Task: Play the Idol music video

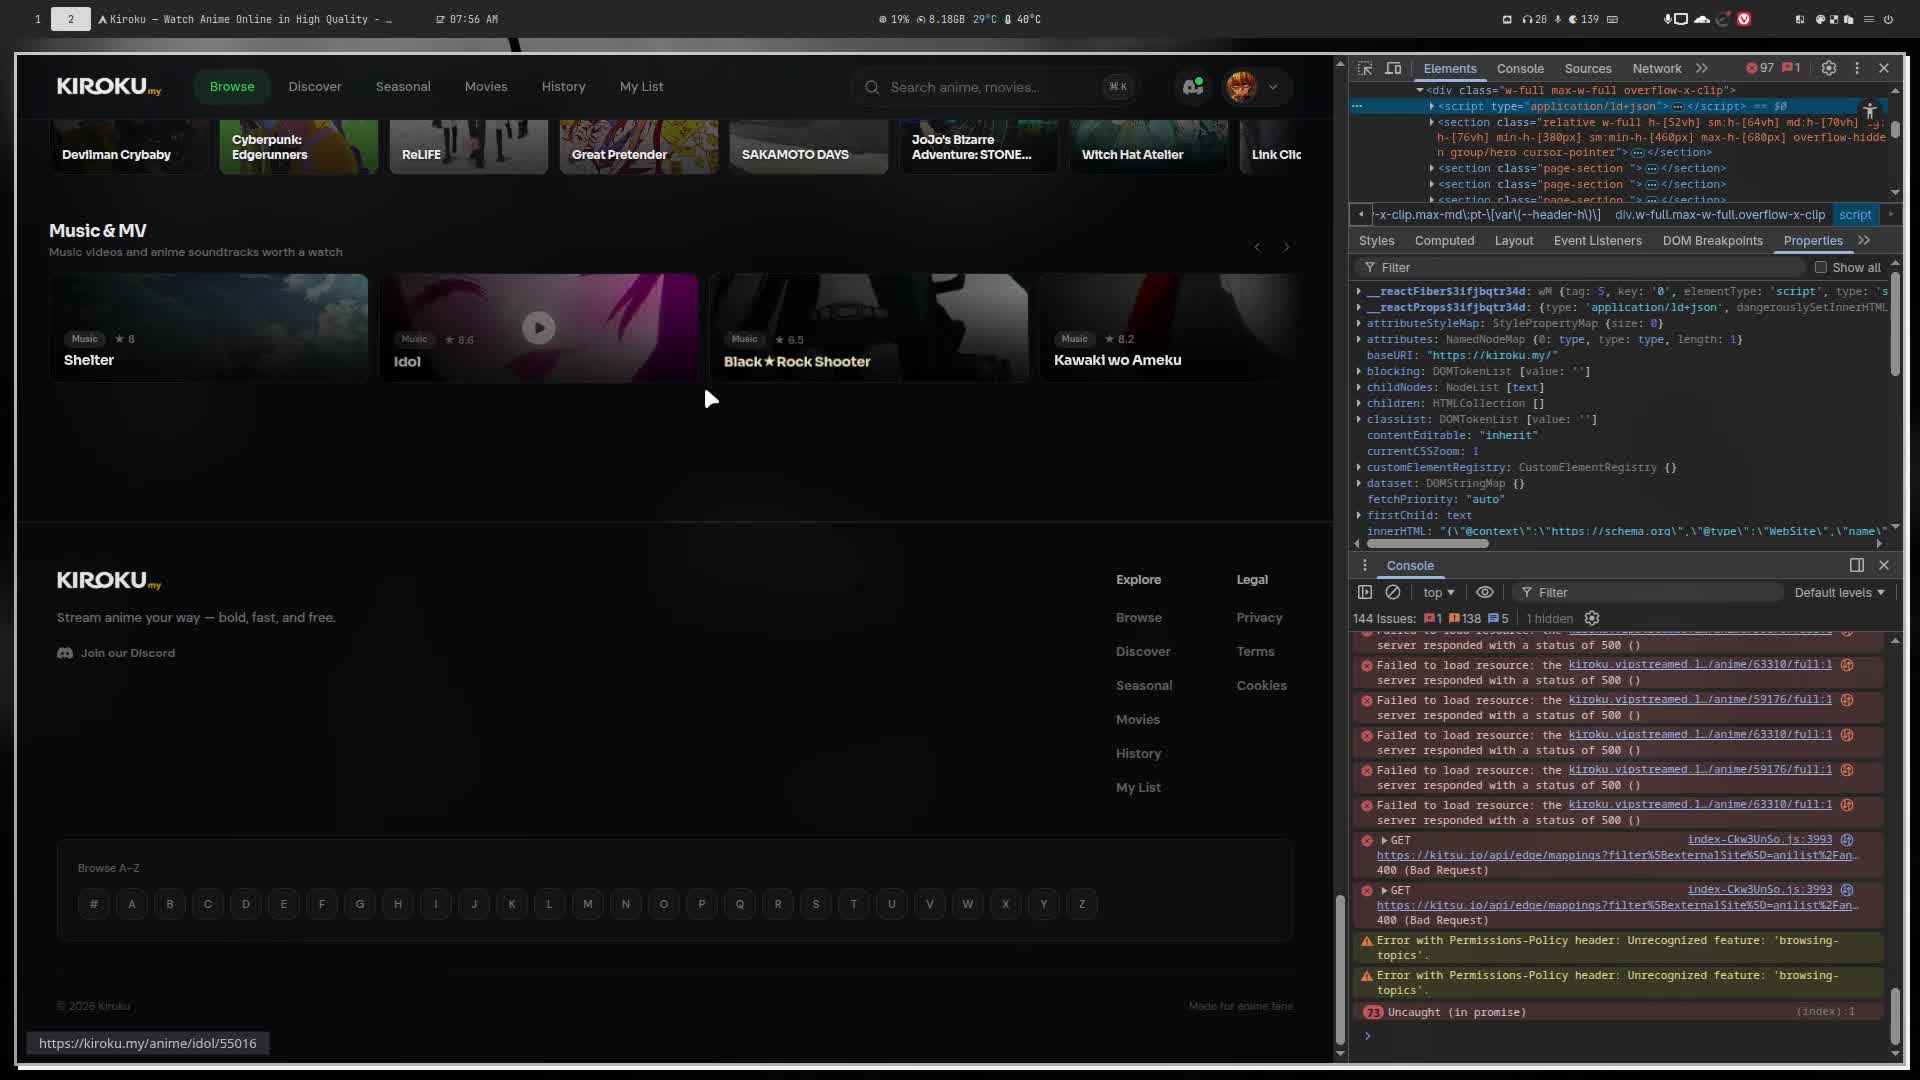Action: (x=539, y=327)
